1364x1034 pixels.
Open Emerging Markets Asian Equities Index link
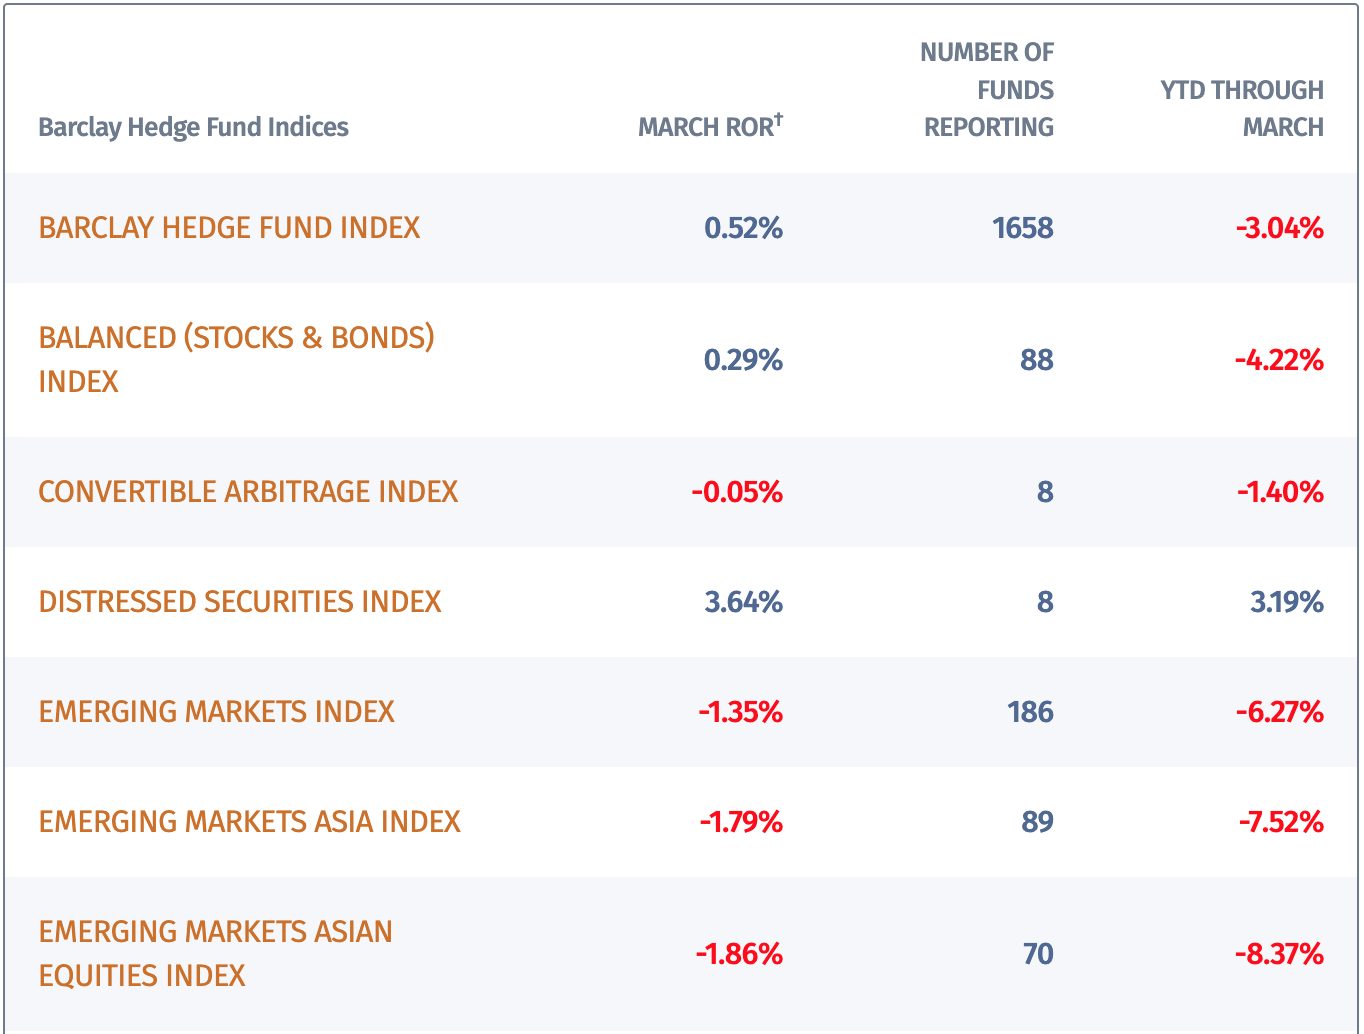215,932
